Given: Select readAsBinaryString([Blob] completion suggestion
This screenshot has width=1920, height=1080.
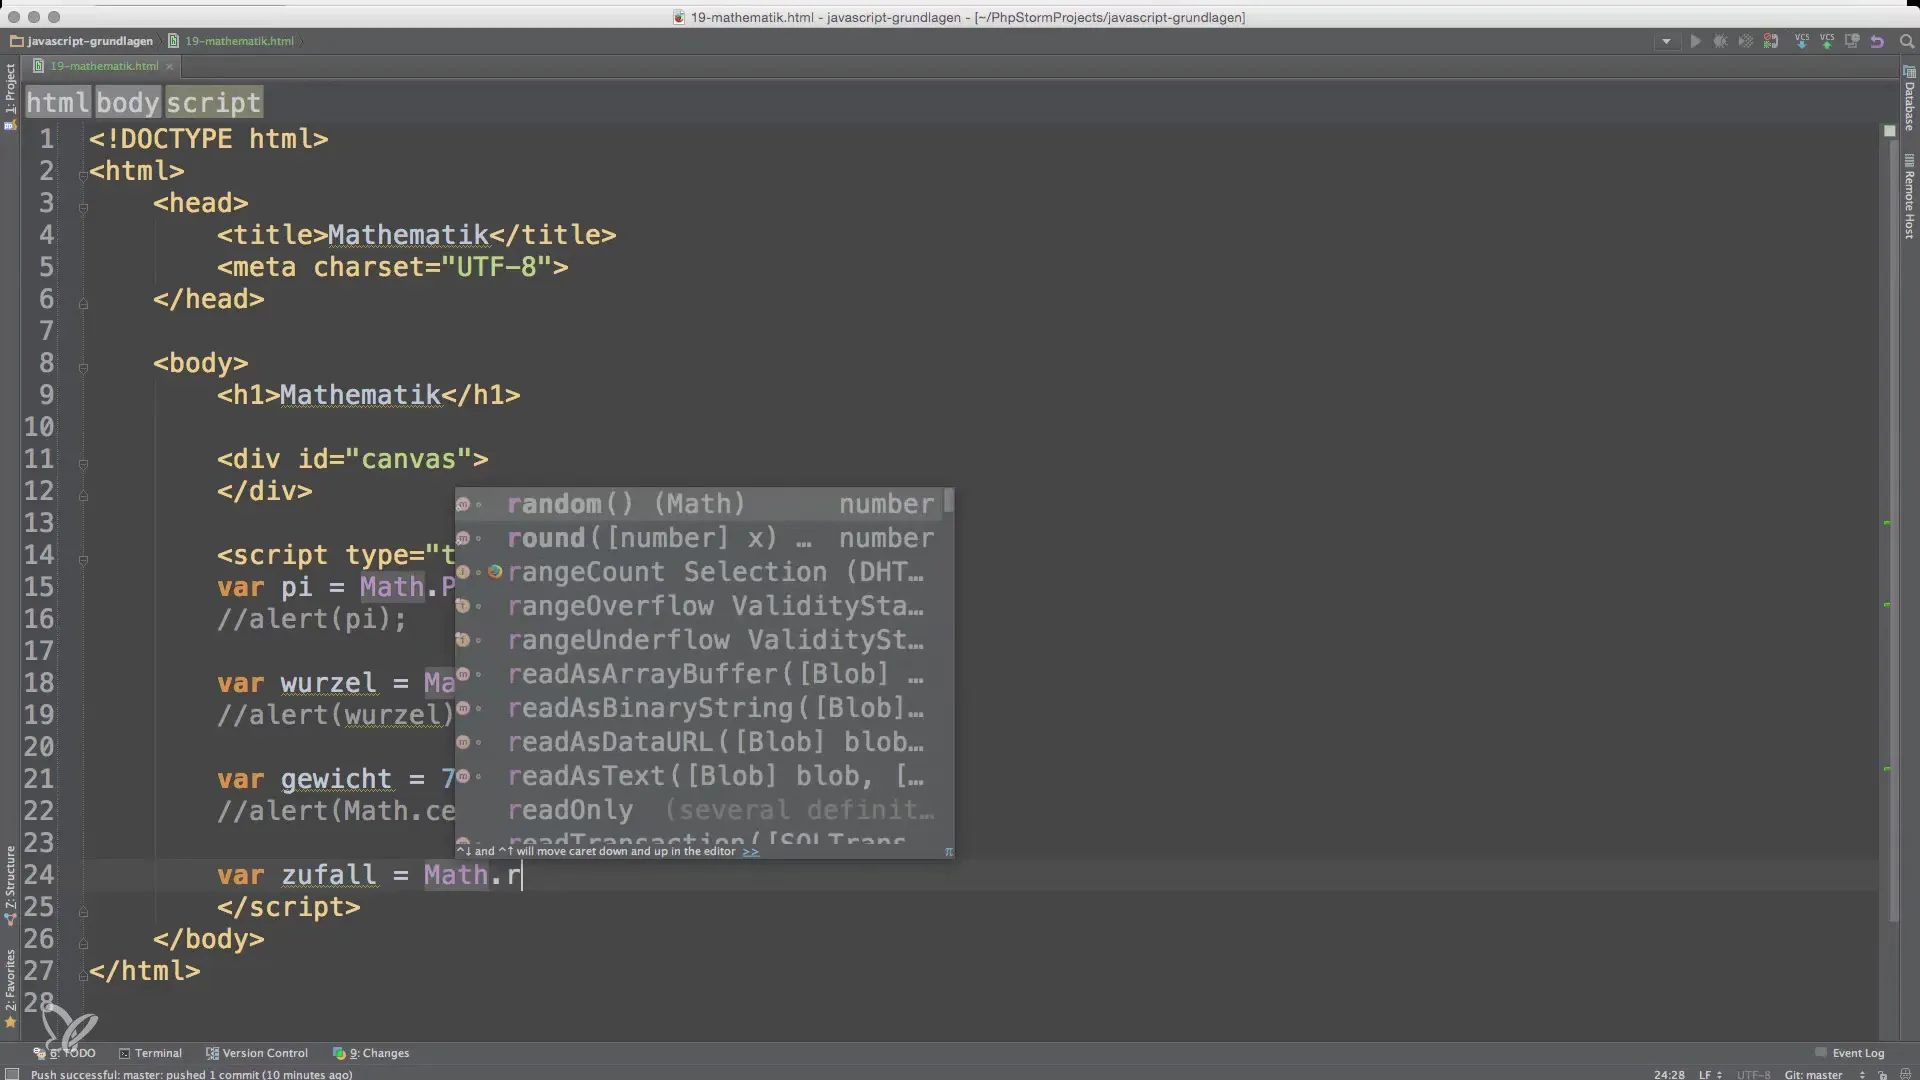Looking at the screenshot, I should click(700, 708).
